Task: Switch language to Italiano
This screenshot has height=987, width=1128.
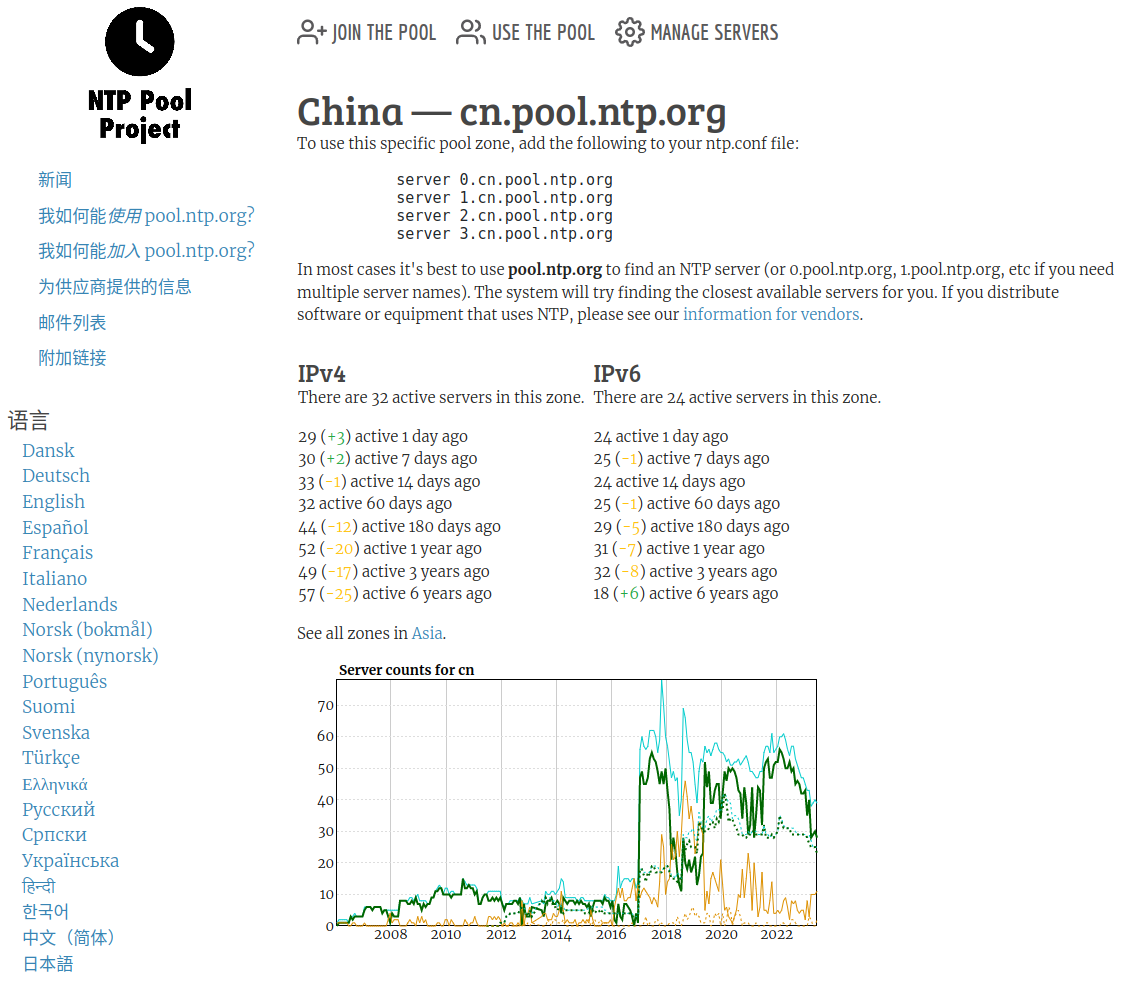Action: point(55,578)
